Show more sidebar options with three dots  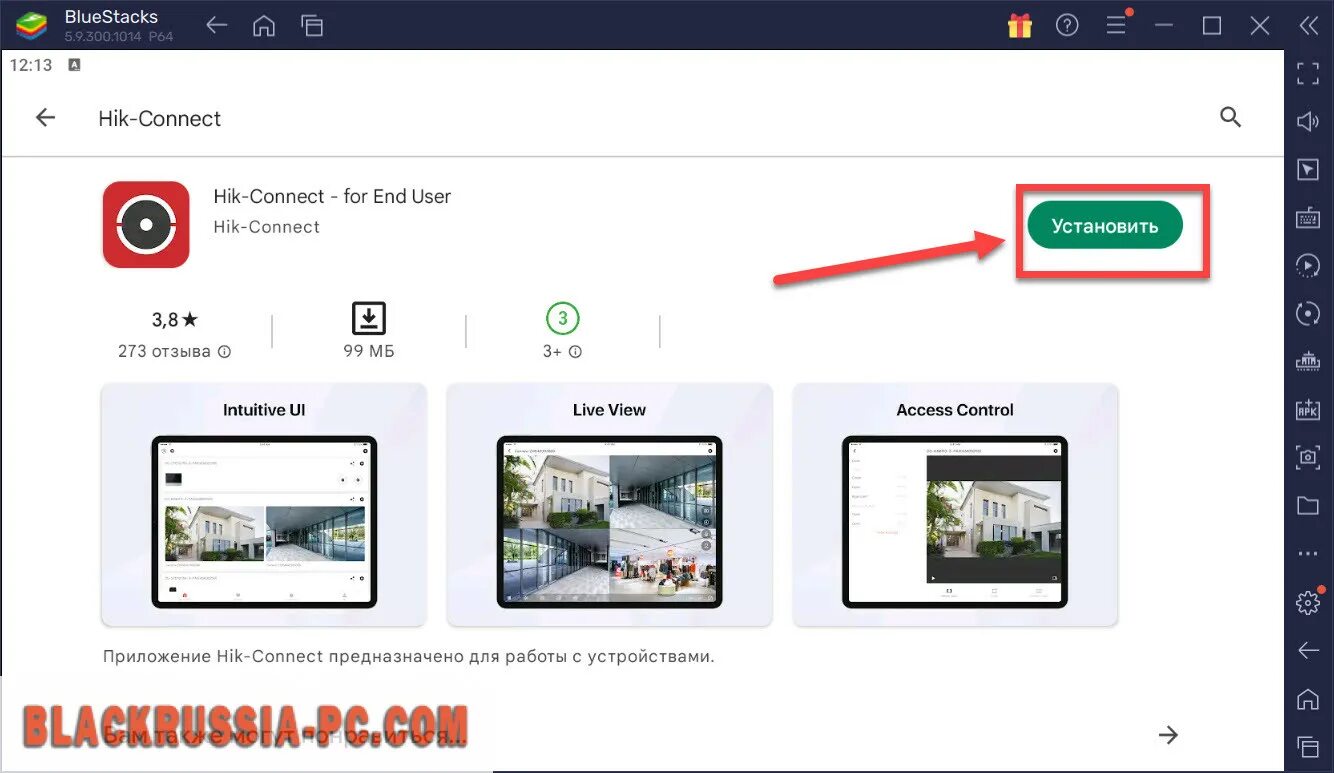tap(1308, 553)
